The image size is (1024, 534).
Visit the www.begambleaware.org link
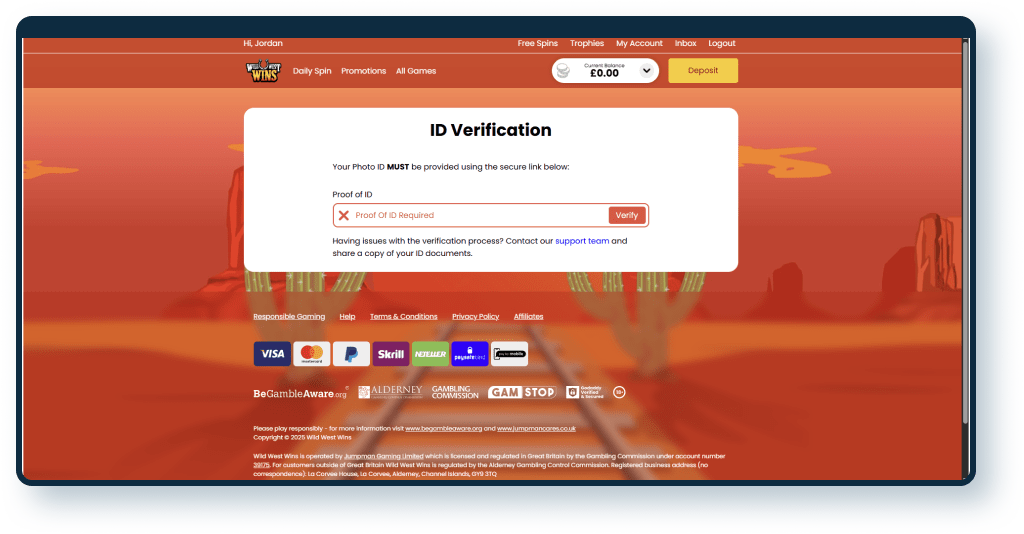443,429
